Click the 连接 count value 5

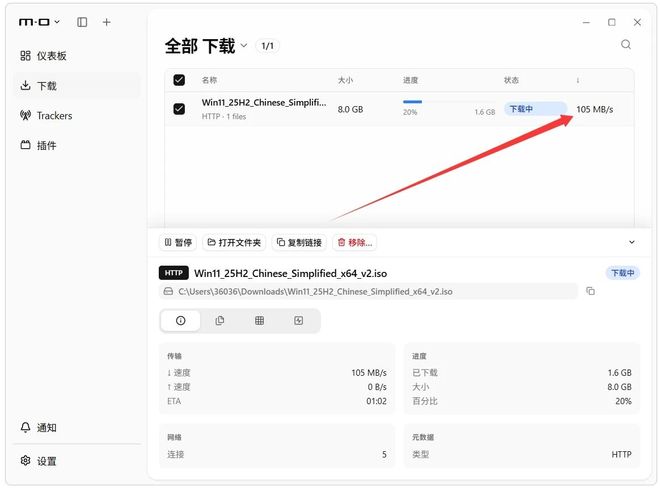coord(384,454)
